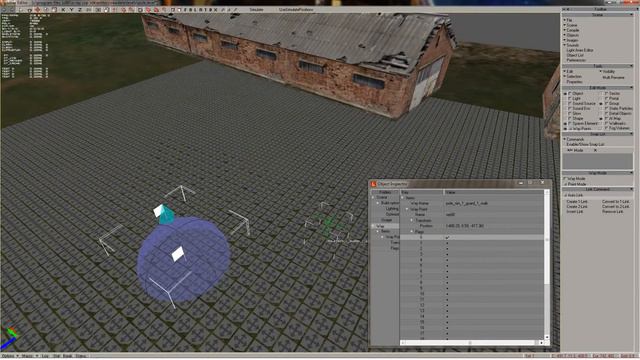This screenshot has height=360, width=640.
Task: Open the Selection dropdown
Action: [573, 76]
